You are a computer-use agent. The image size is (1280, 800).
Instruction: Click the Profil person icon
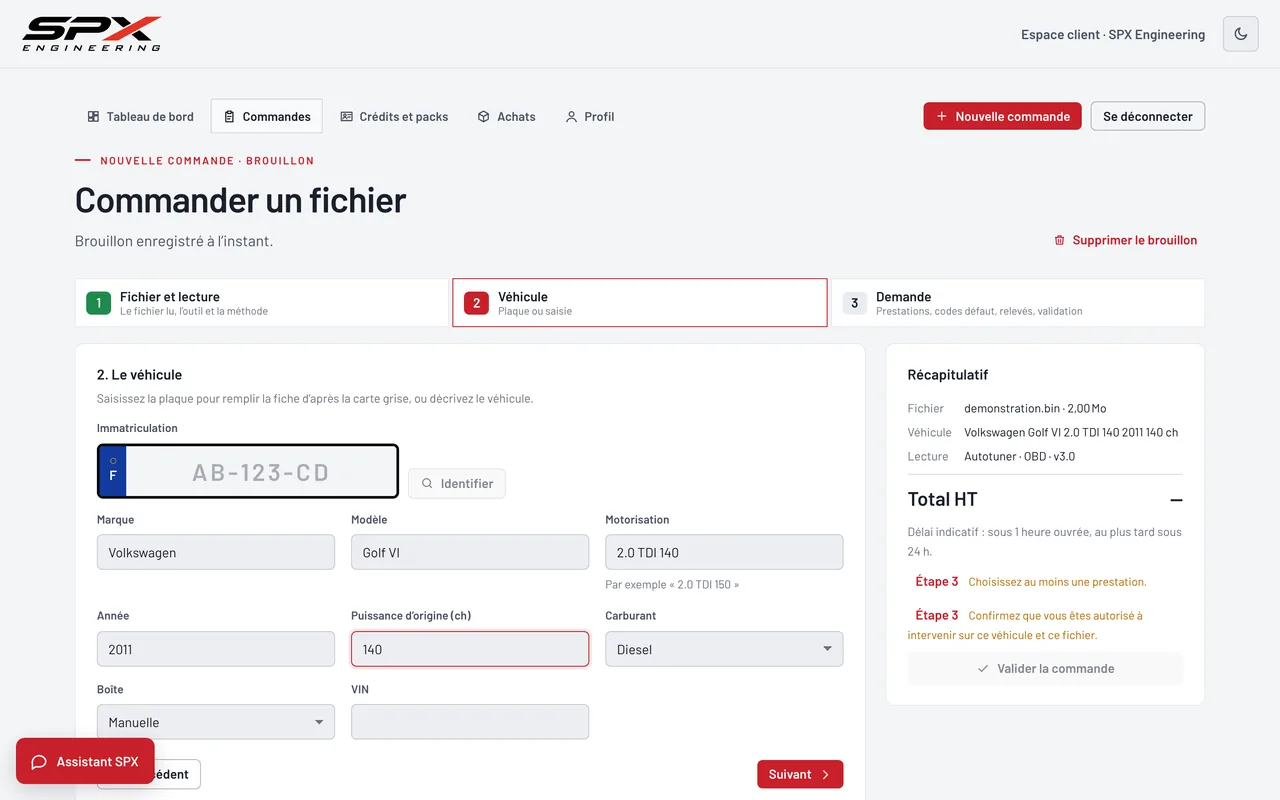point(571,117)
